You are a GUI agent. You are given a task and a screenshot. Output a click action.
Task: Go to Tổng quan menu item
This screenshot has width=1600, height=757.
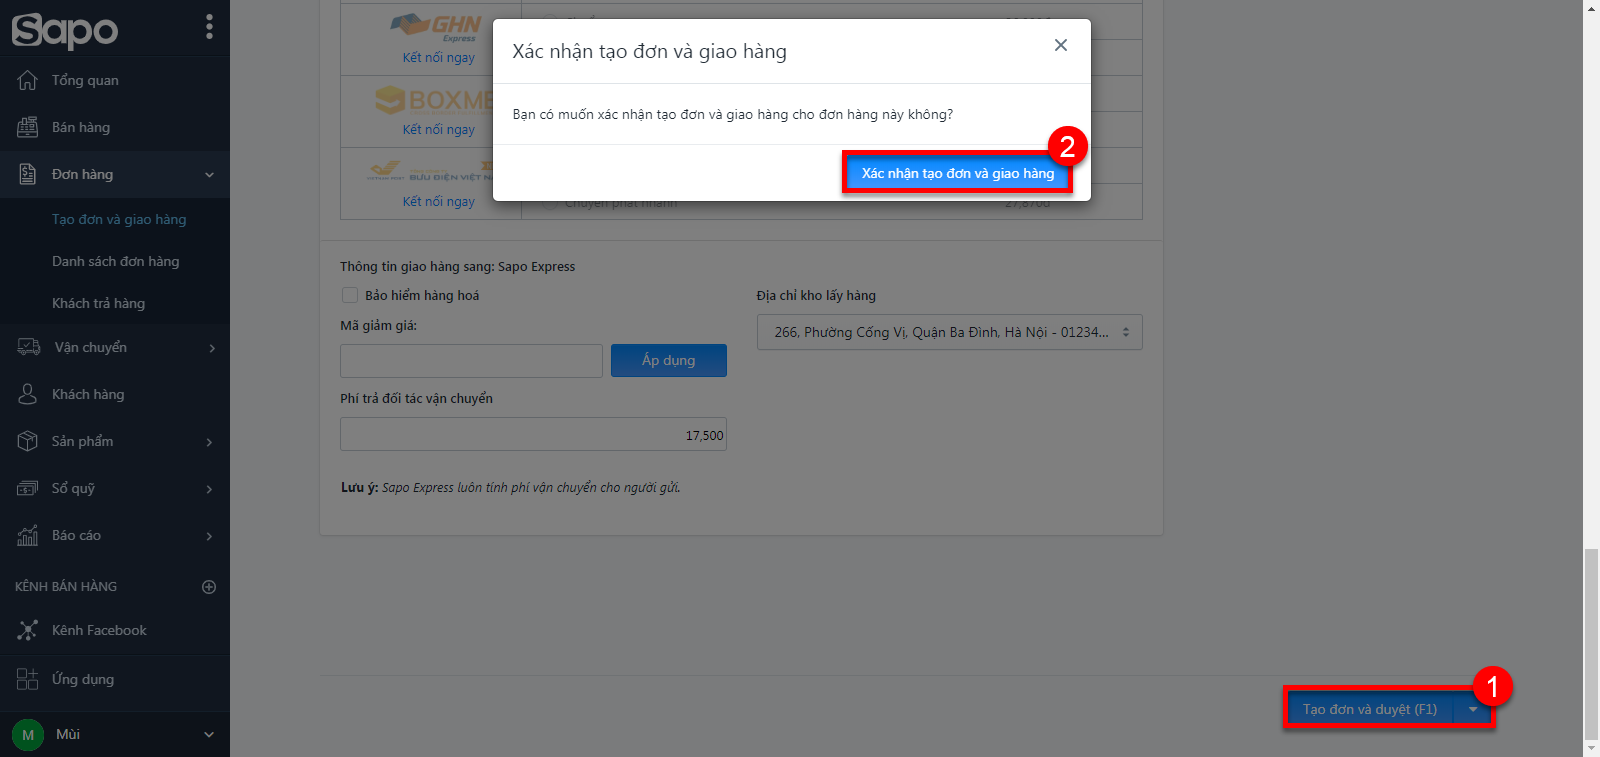85,80
